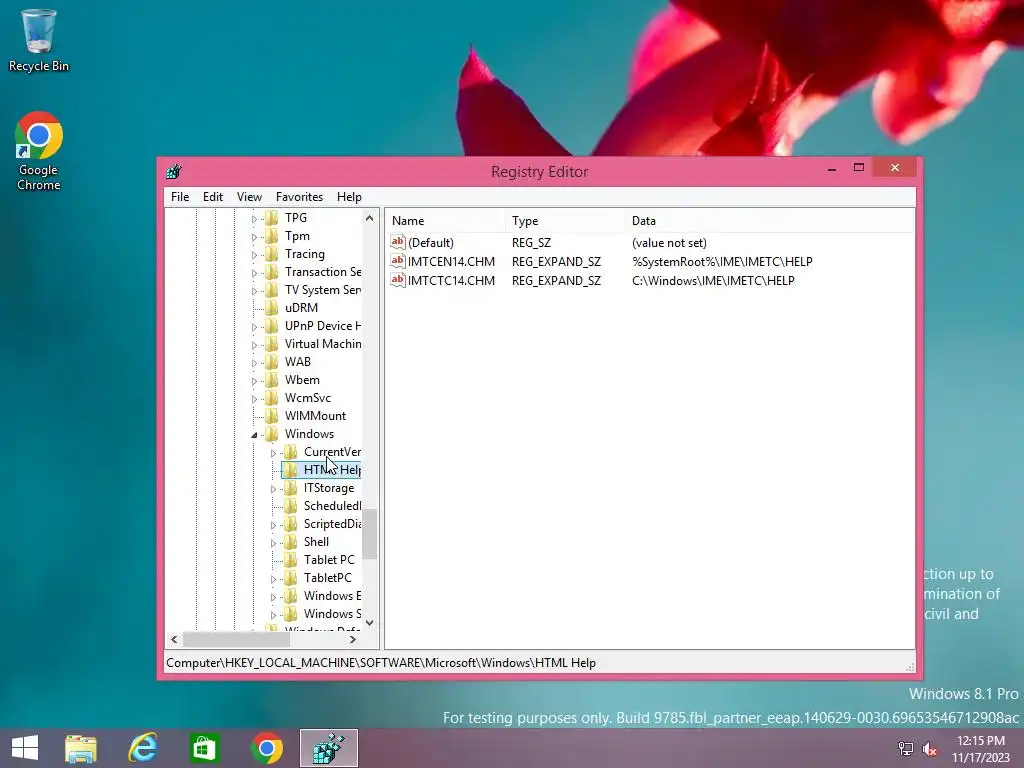Open the Windows Start button
This screenshot has height=768, width=1024.
[25, 748]
